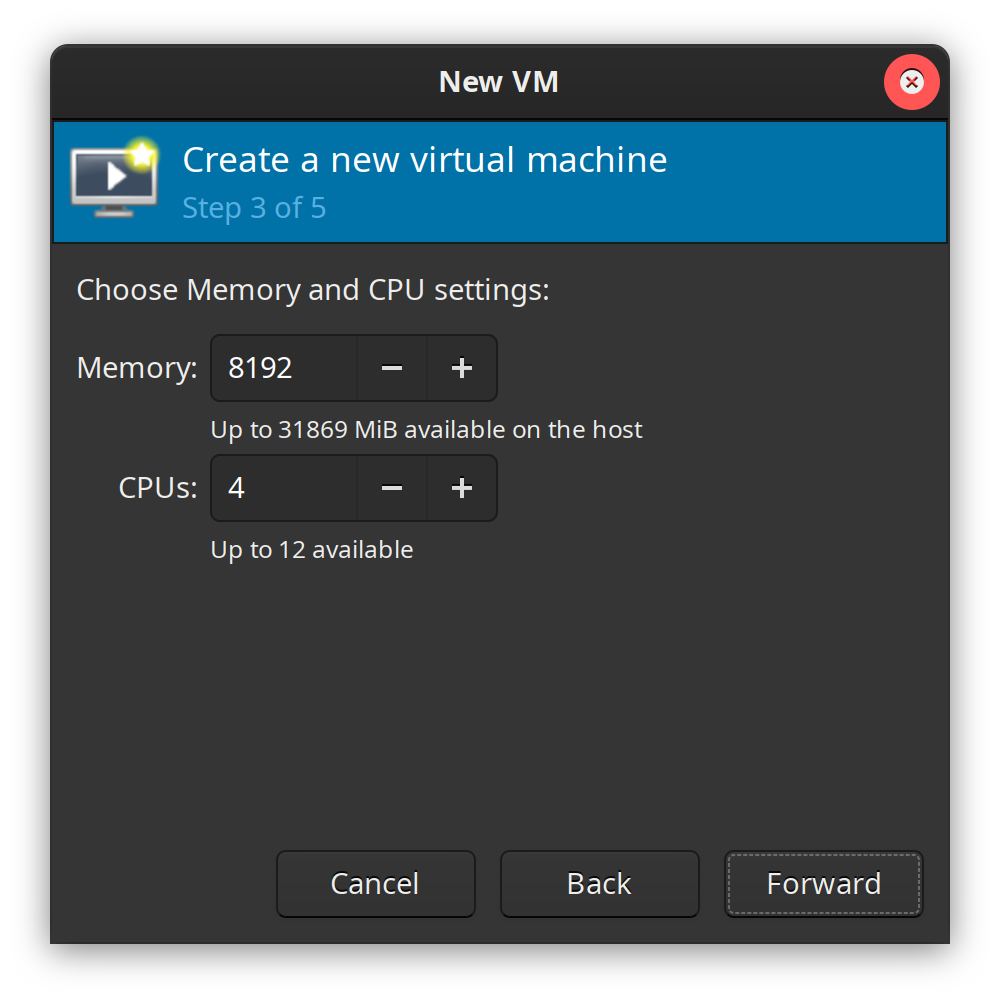
Task: Increase Memory with the plus button
Action: tap(461, 368)
